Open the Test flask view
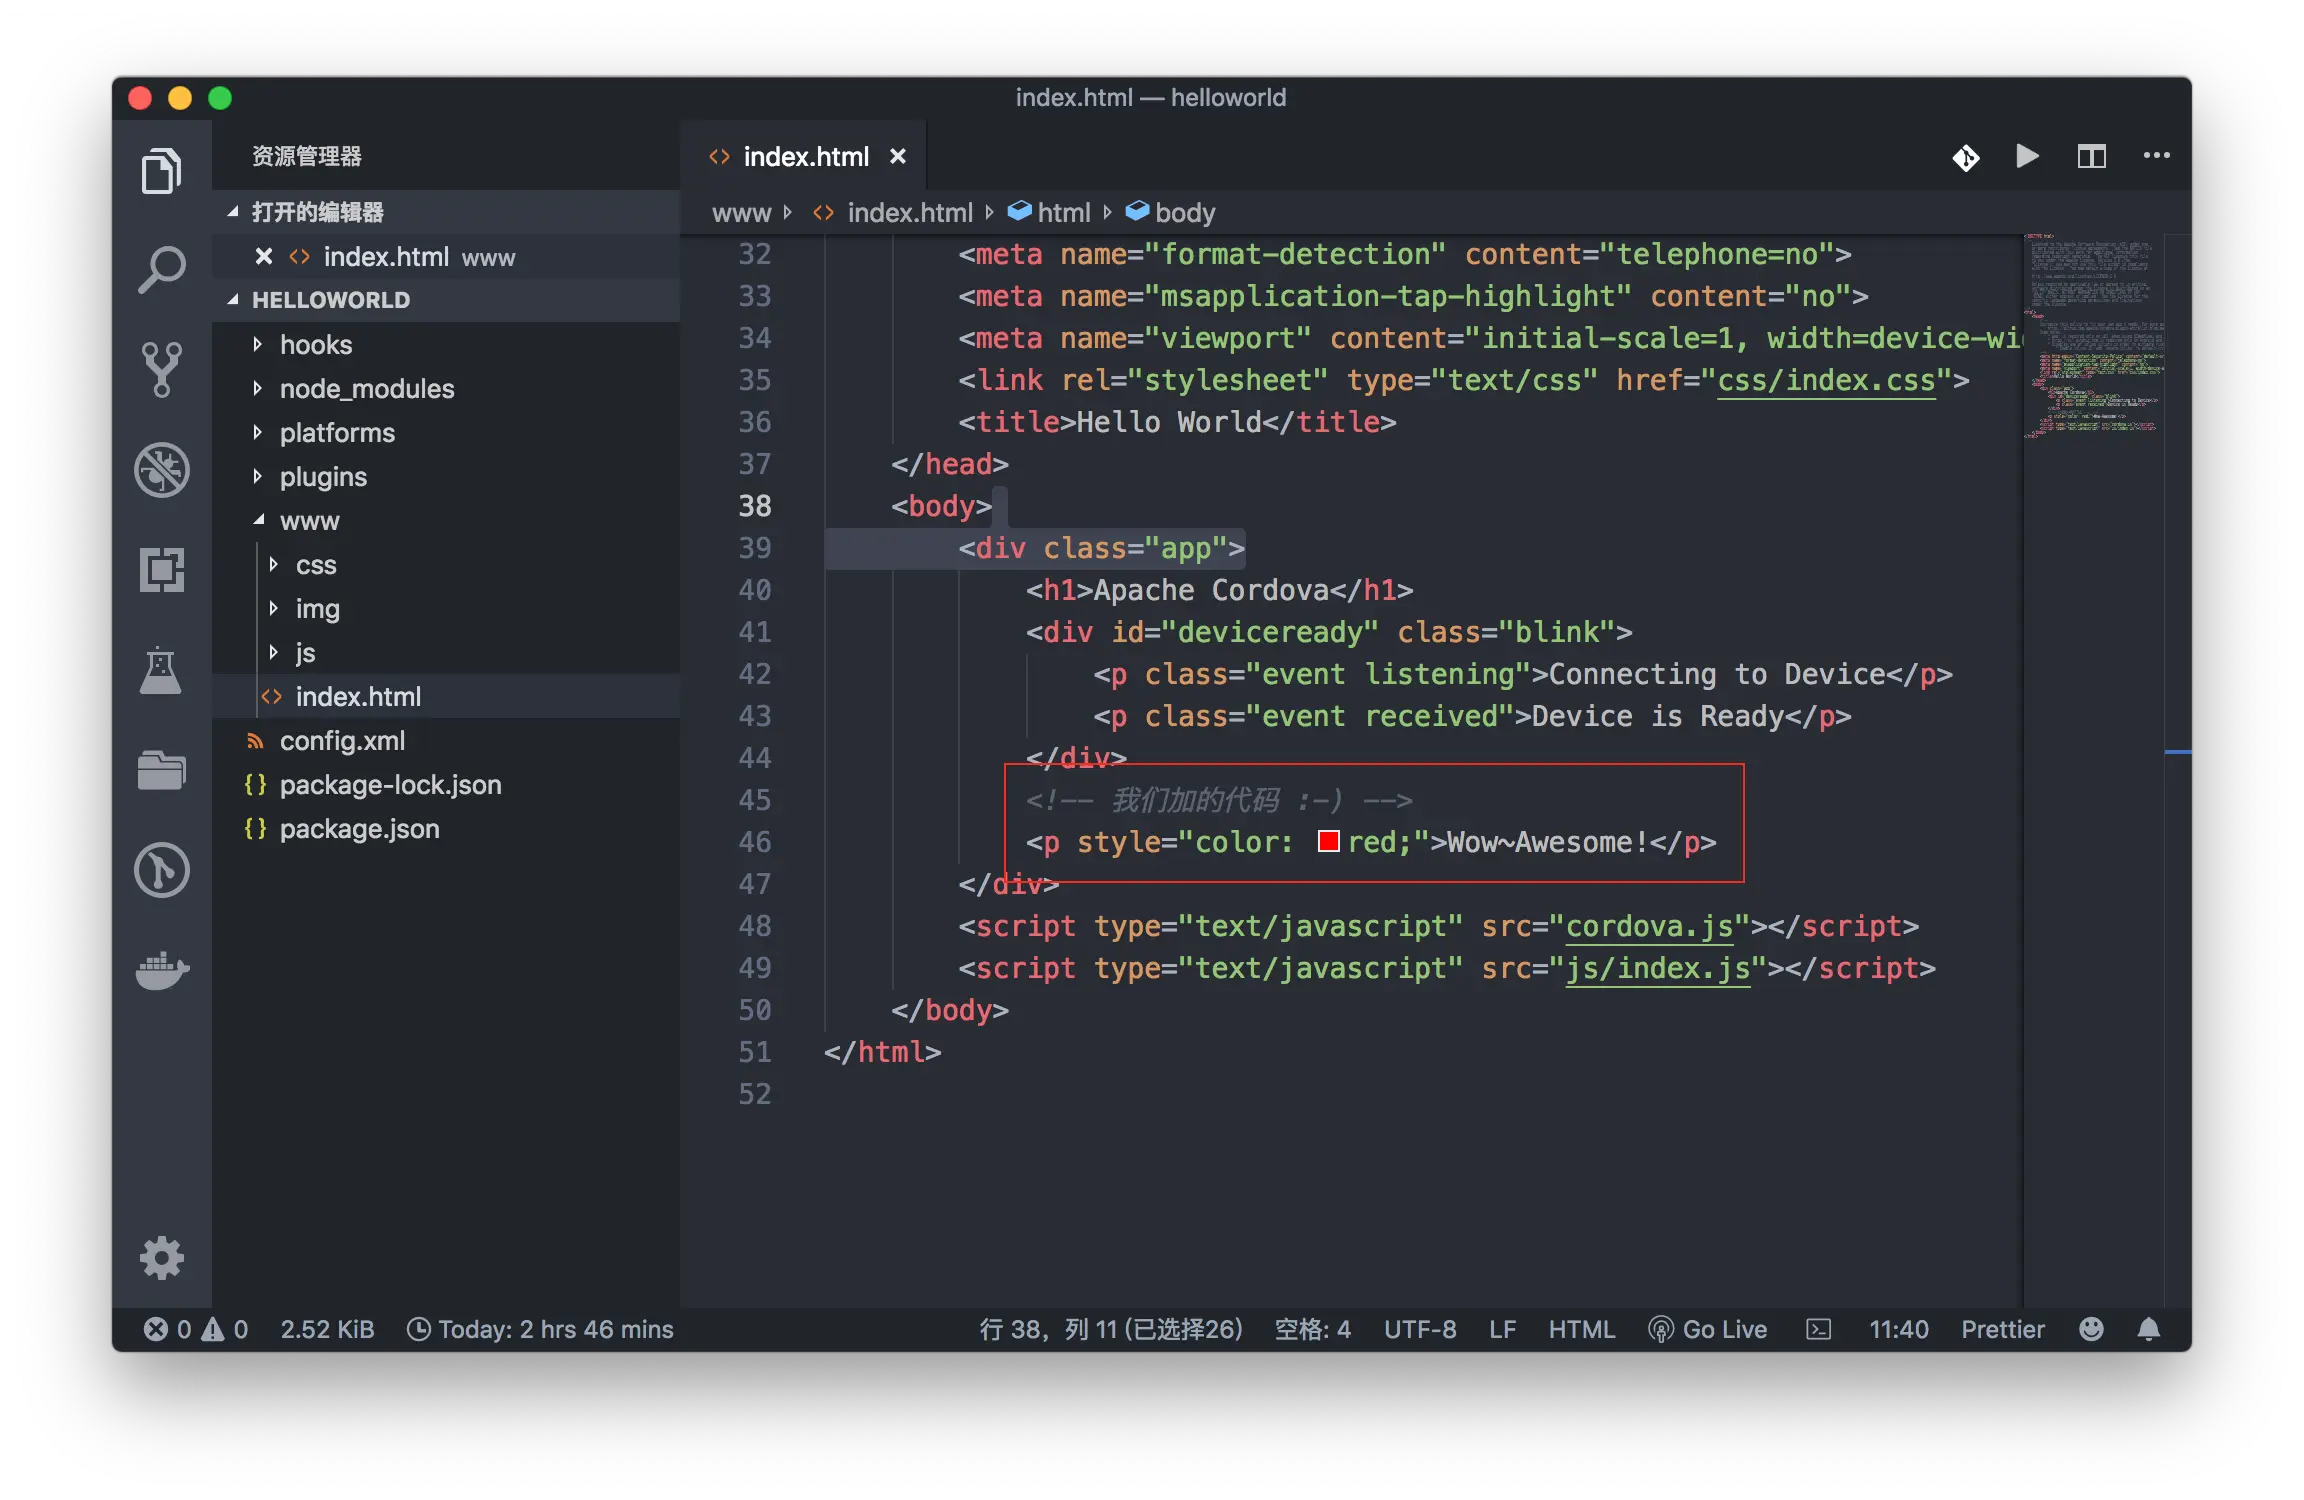The width and height of the screenshot is (2304, 1500). [x=161, y=670]
